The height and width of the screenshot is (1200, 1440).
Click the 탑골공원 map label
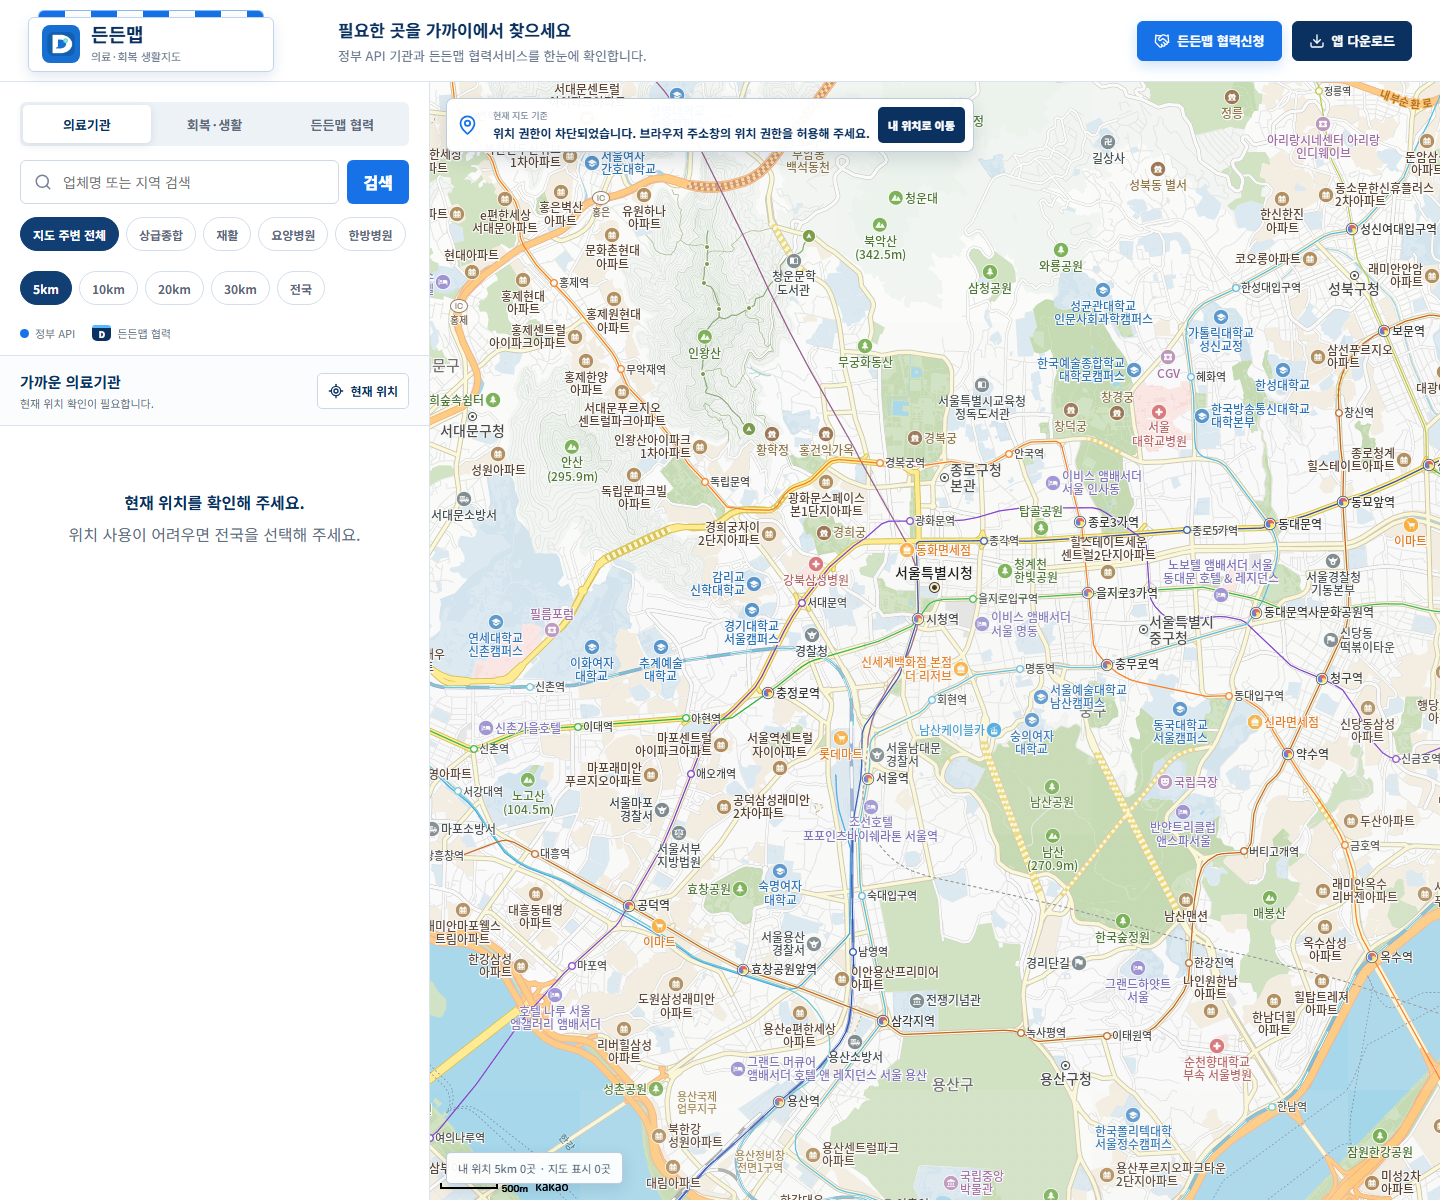click(1041, 511)
